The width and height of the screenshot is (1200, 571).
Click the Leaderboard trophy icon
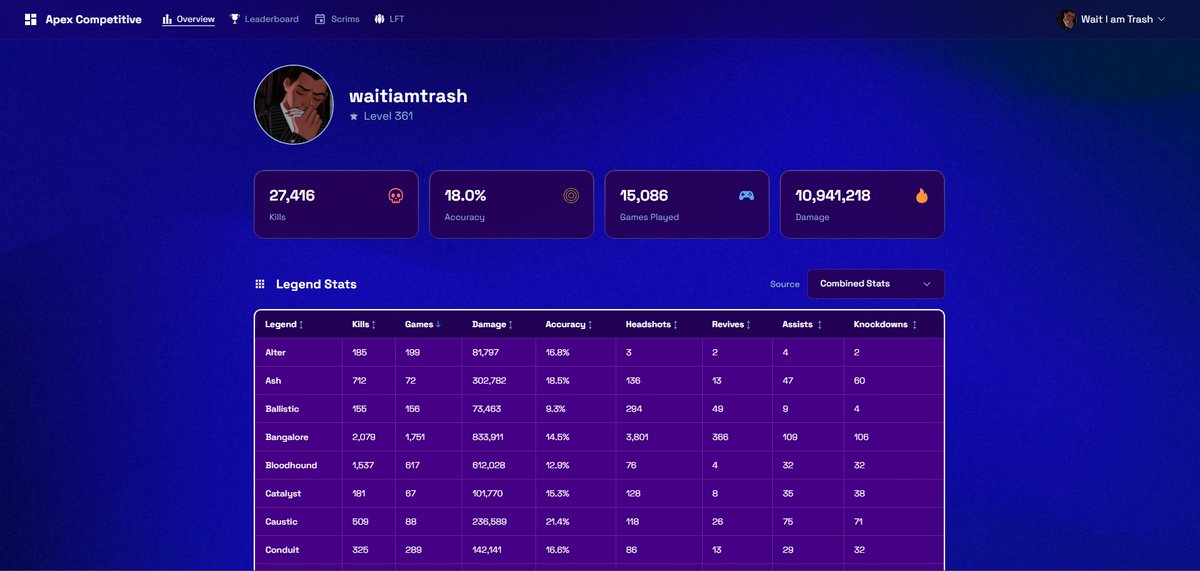(235, 19)
